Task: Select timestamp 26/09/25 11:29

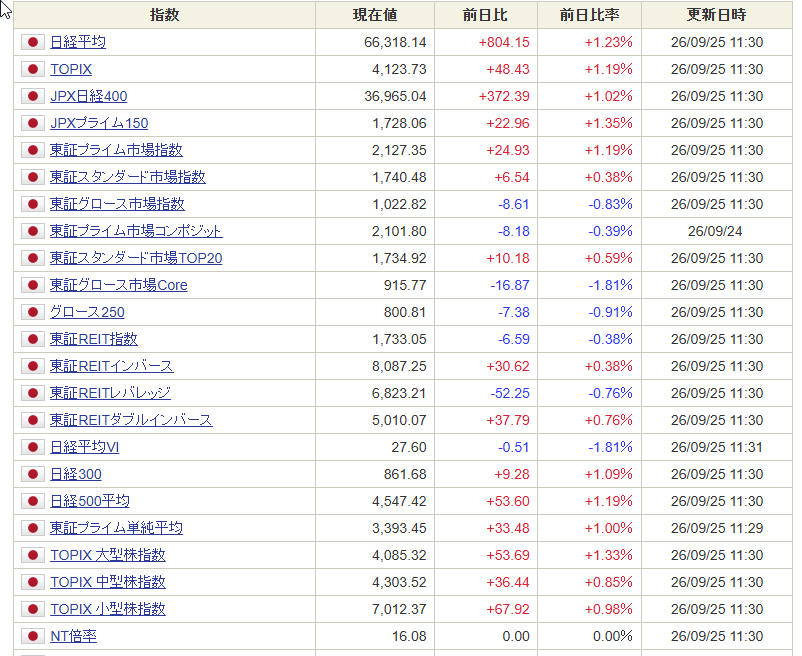Action: pyautogui.click(x=717, y=529)
